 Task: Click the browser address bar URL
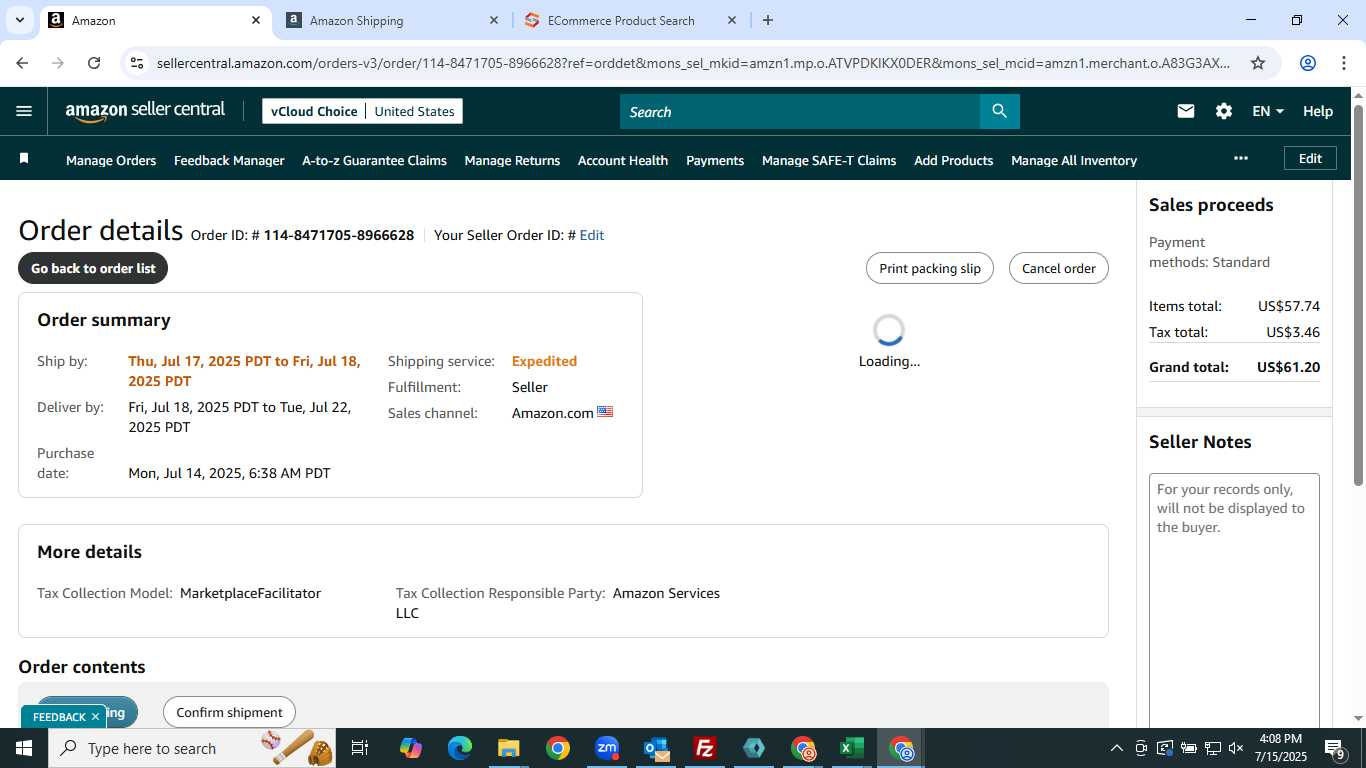[693, 63]
